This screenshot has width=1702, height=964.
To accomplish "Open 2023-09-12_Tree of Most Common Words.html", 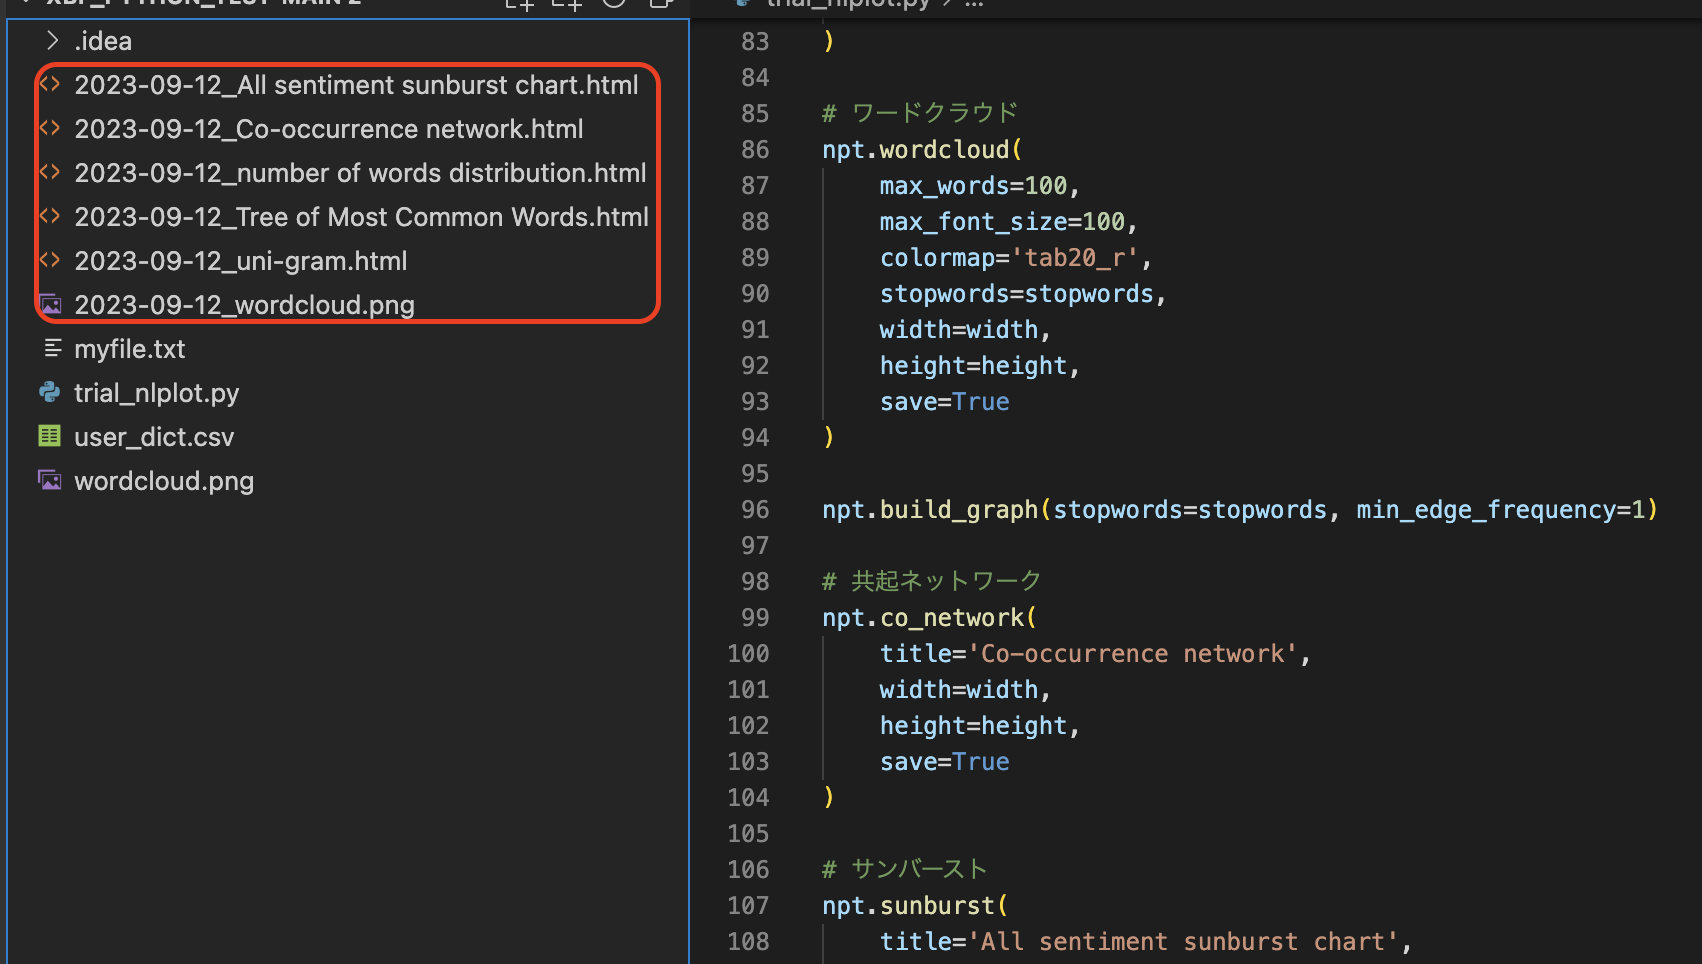I will (x=361, y=217).
